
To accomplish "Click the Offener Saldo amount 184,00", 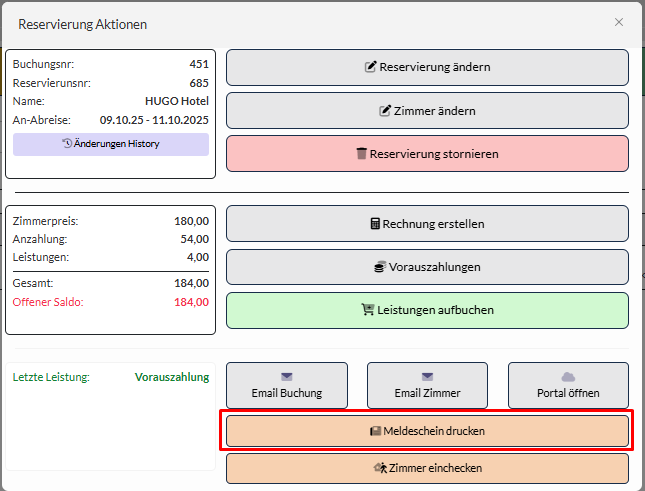I will [190, 302].
